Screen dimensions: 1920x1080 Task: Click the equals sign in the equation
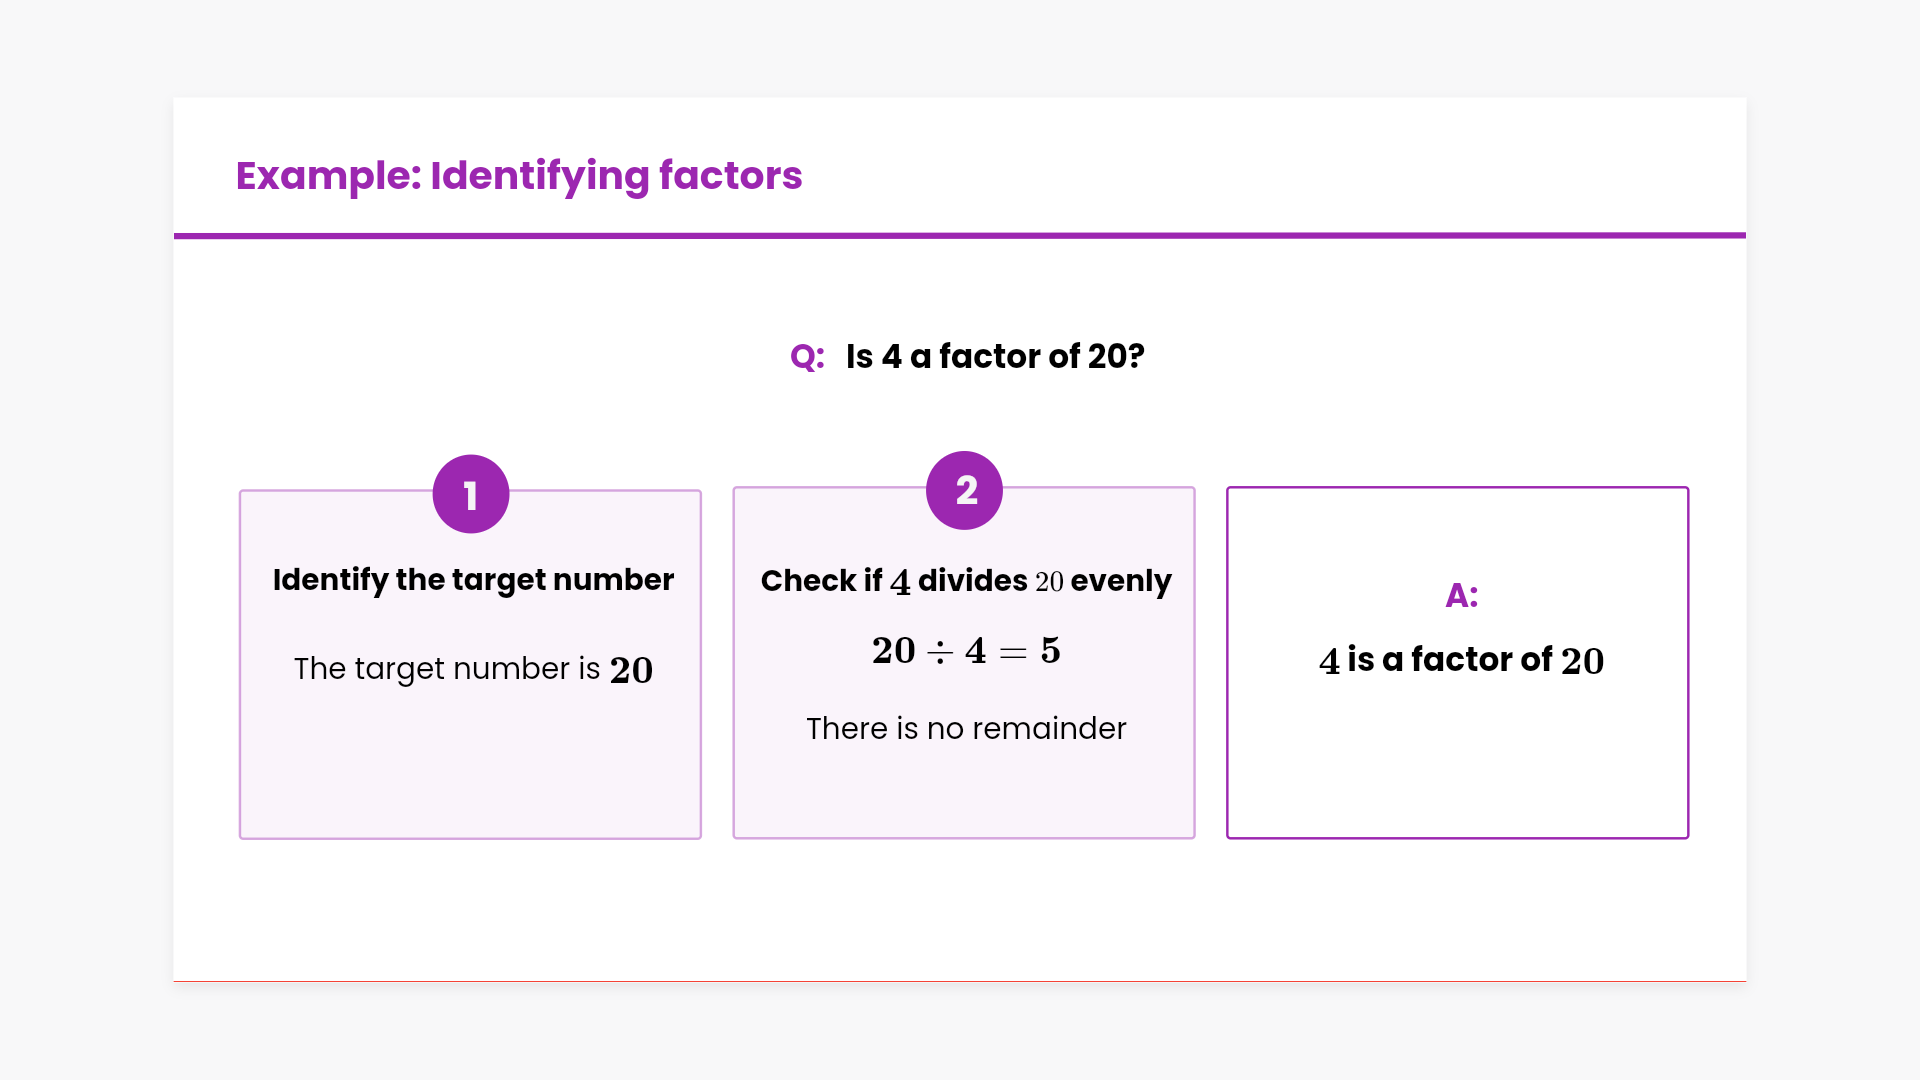tap(1013, 652)
